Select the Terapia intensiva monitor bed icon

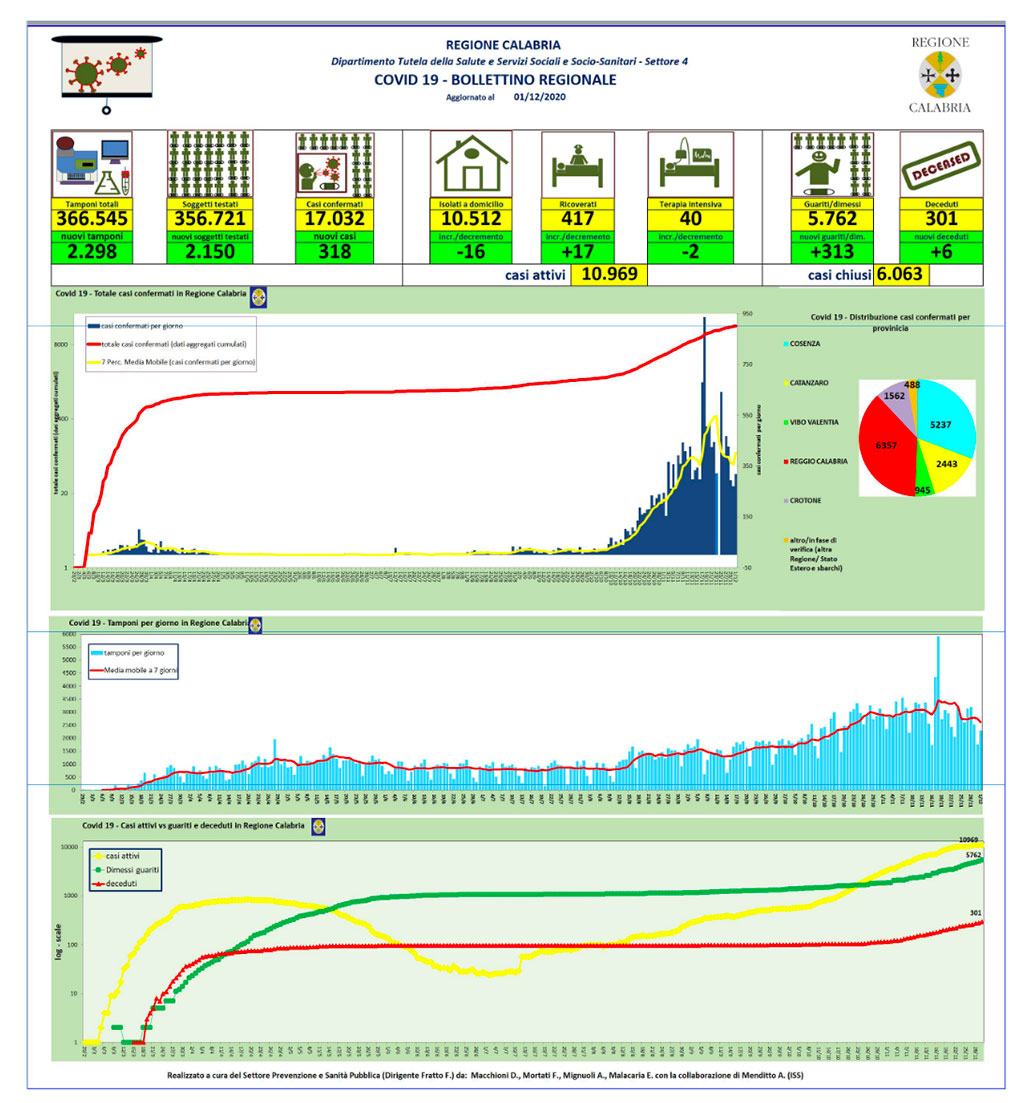pyautogui.click(x=690, y=165)
